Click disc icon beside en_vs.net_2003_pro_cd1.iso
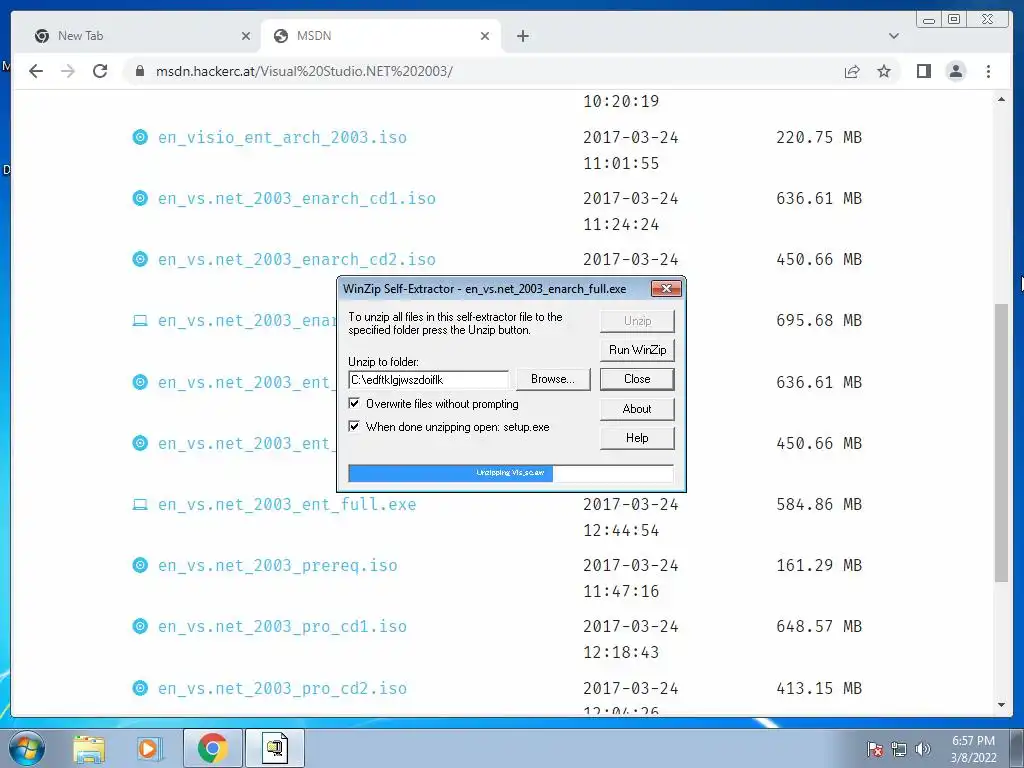Screen dimensions: 1024x768 tap(140, 626)
